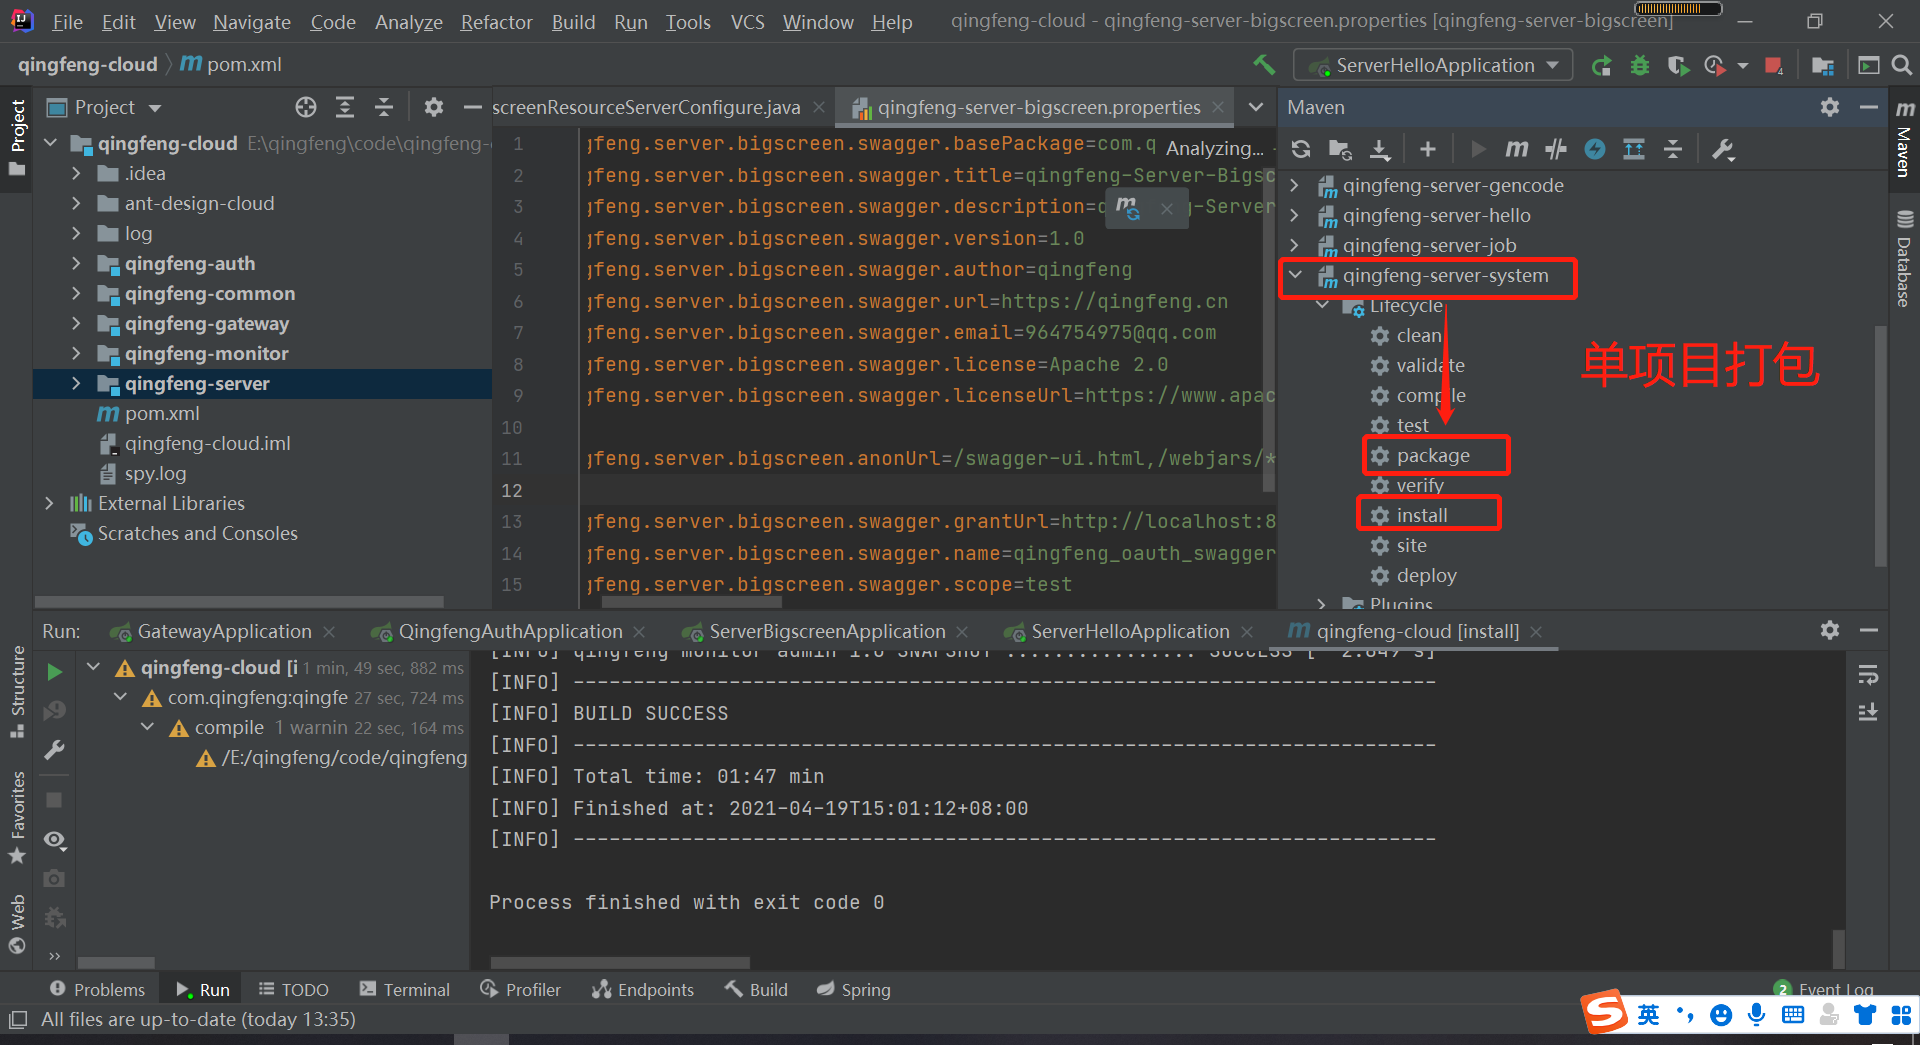Open the Navigate menu
The height and width of the screenshot is (1045, 1920).
point(252,22)
